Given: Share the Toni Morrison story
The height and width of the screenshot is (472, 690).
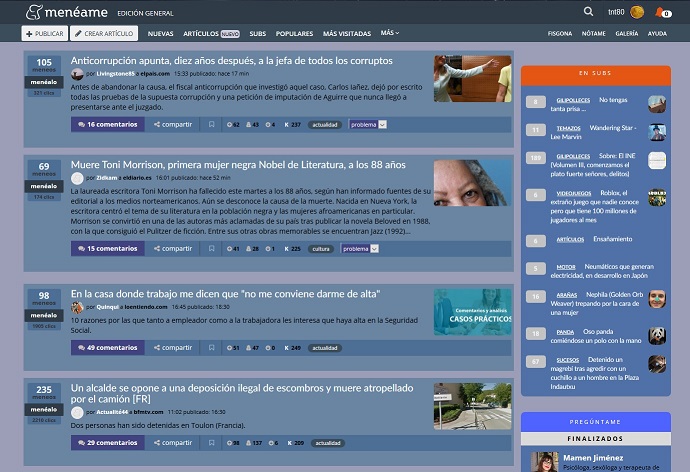Looking at the screenshot, I should [173, 249].
